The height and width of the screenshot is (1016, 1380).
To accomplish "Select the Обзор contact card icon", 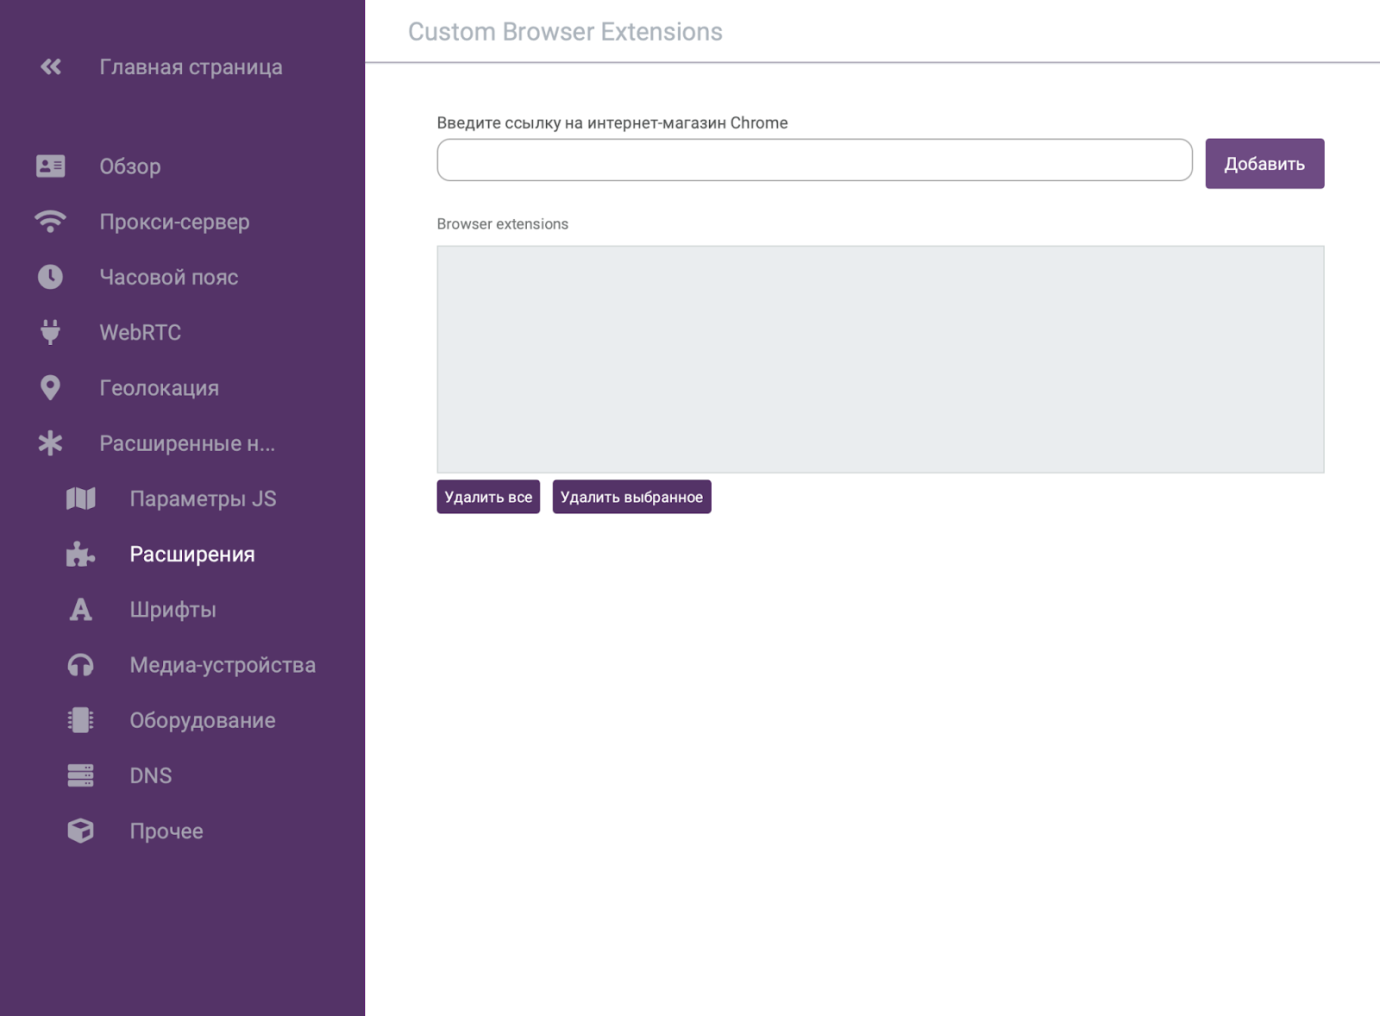I will click(x=50, y=166).
